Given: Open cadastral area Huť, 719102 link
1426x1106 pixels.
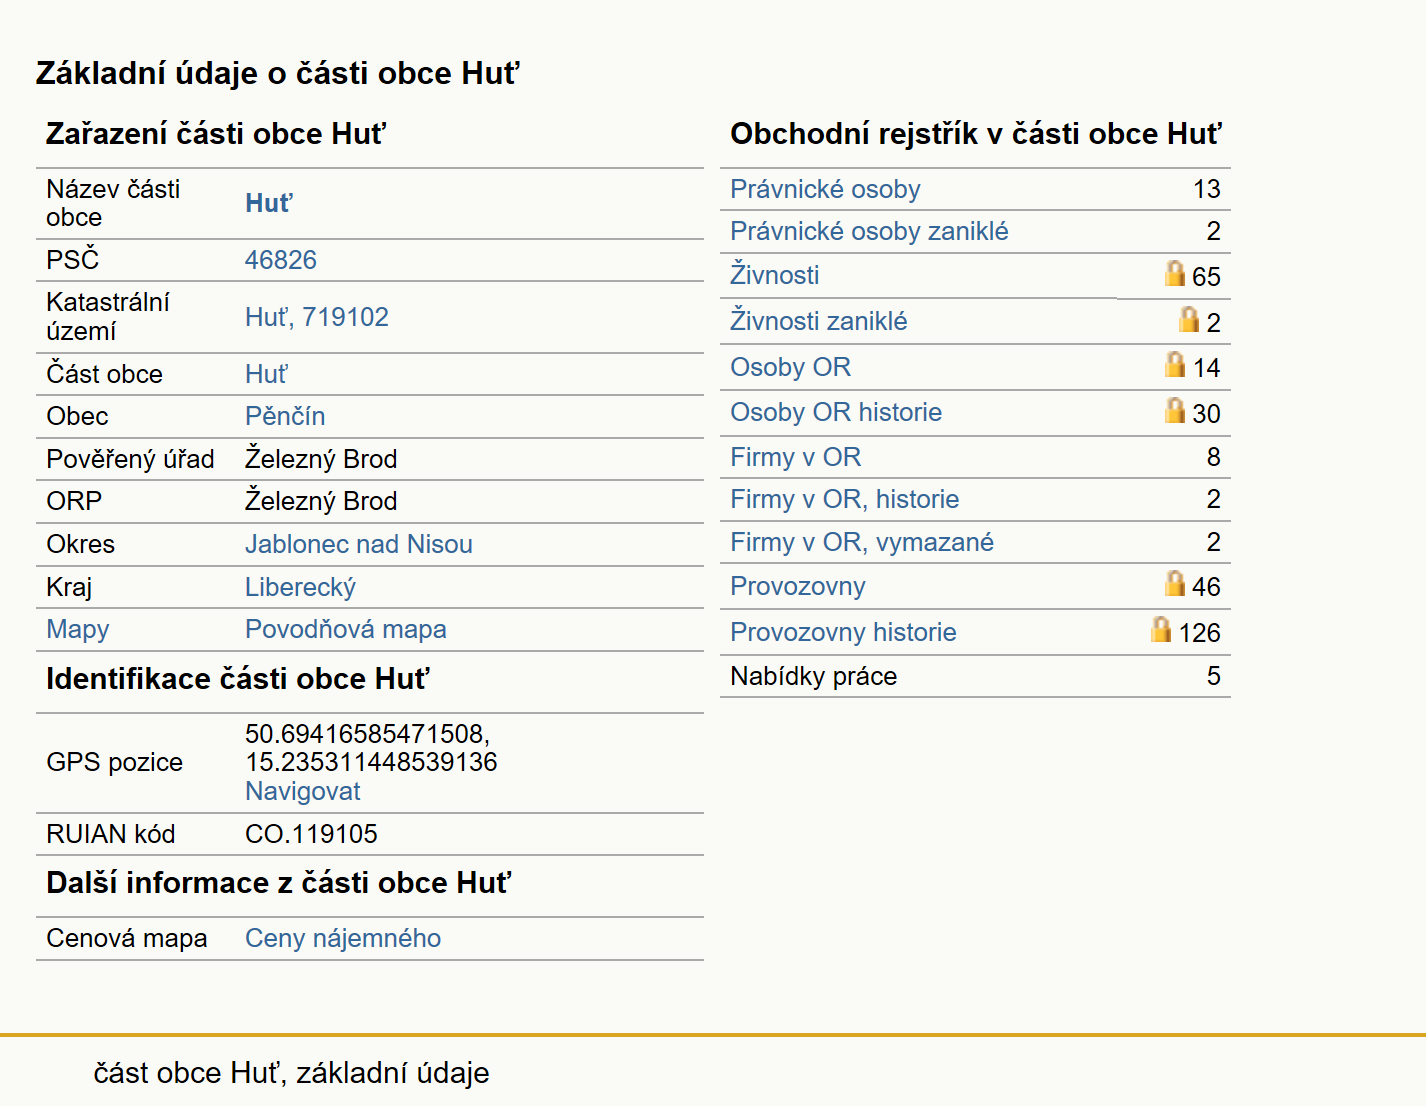Looking at the screenshot, I should pos(317,317).
